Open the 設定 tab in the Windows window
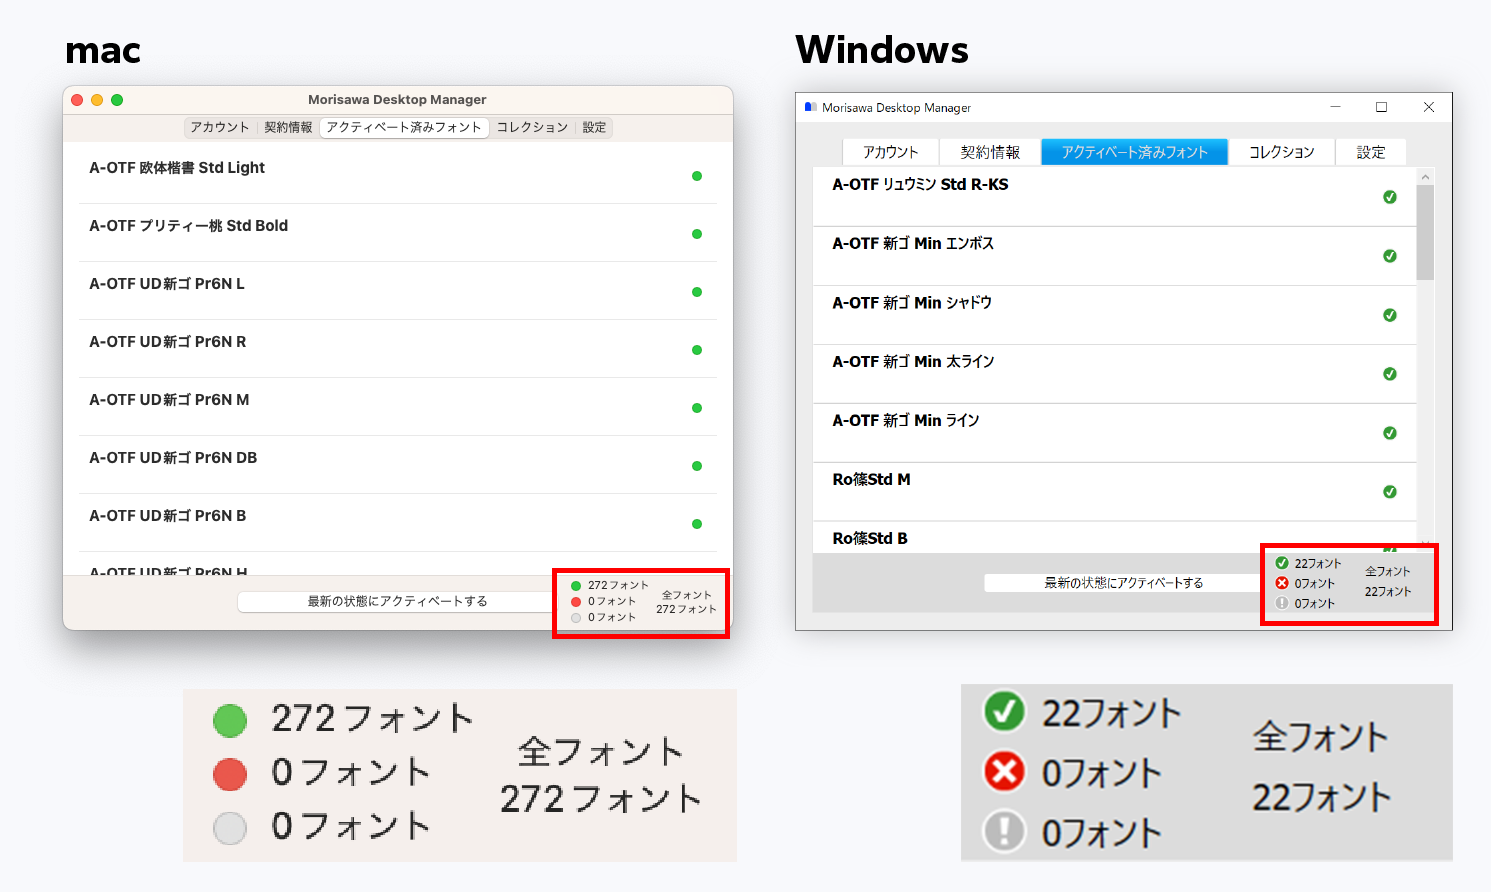This screenshot has height=892, width=1491. 1371,152
